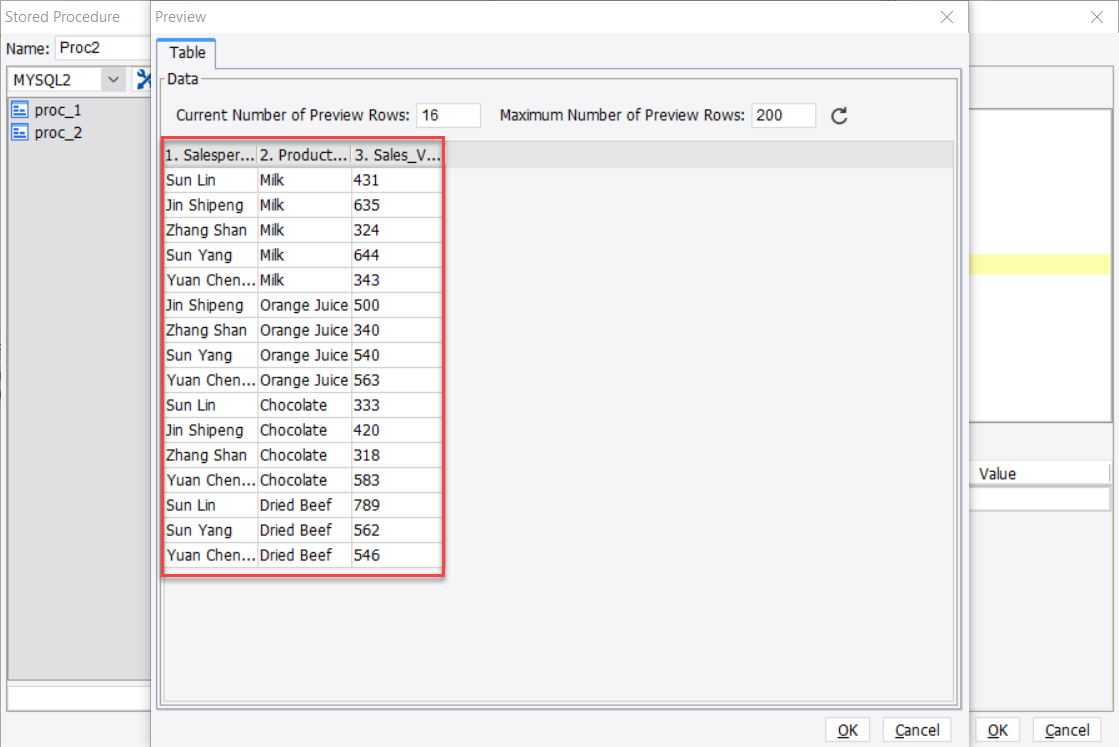The image size is (1119, 747).
Task: Click OK in the Stored Procedure dialog
Action: tap(997, 729)
